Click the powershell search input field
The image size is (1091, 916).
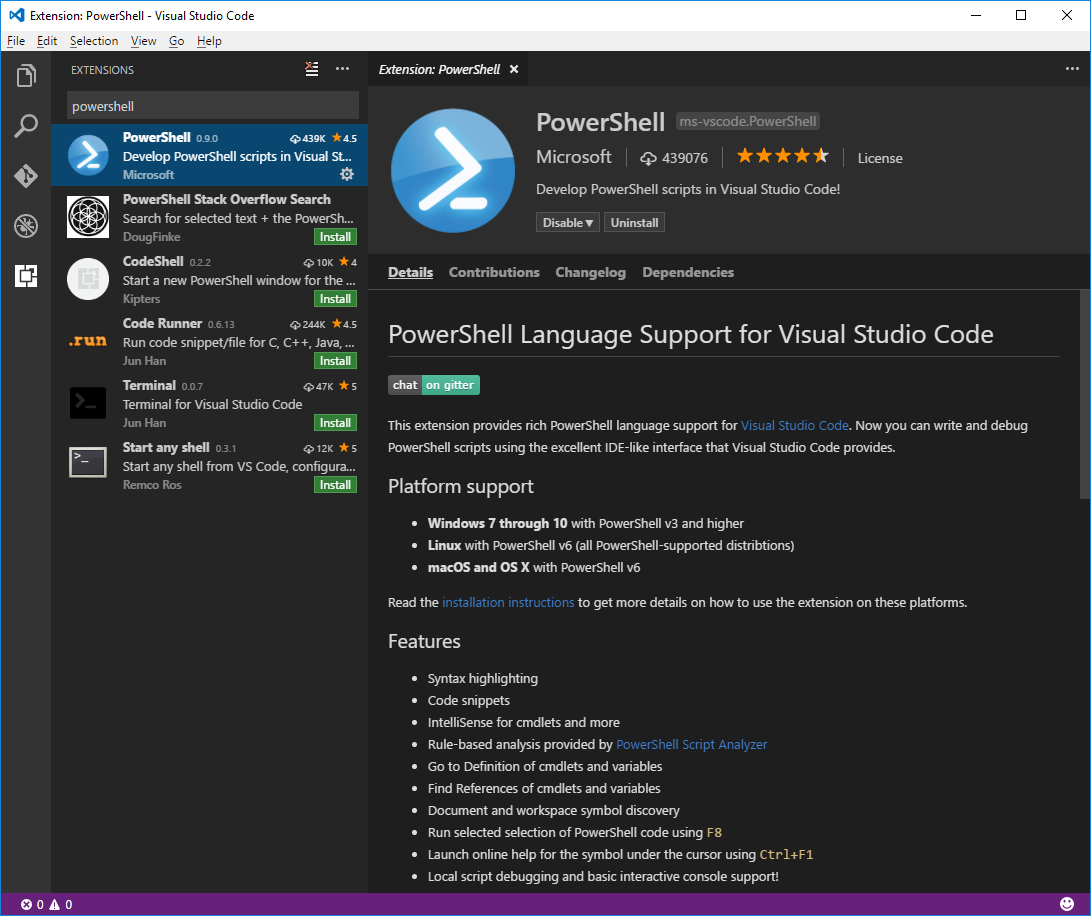pyautogui.click(x=212, y=105)
